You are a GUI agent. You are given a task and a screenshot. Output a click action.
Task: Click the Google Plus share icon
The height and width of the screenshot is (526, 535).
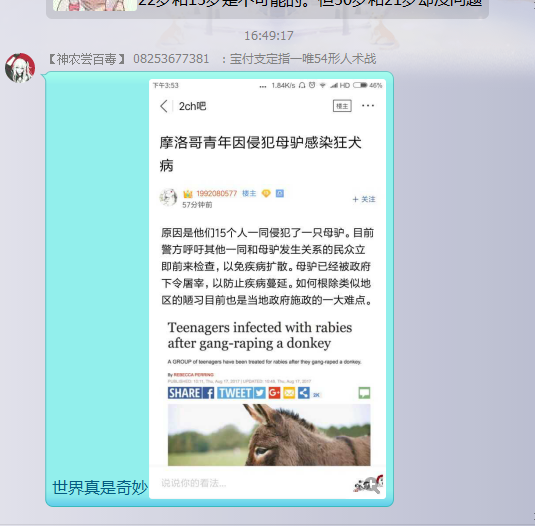[x=274, y=393]
